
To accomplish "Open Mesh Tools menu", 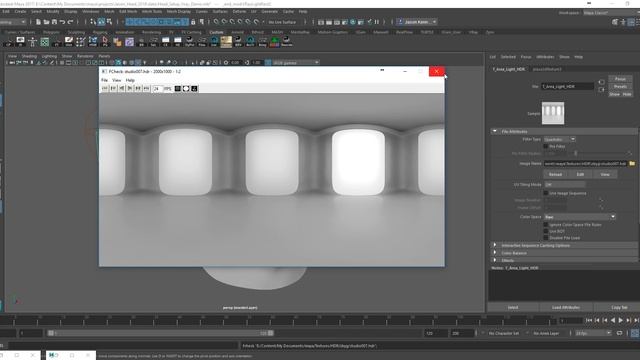I will pyautogui.click(x=151, y=11).
